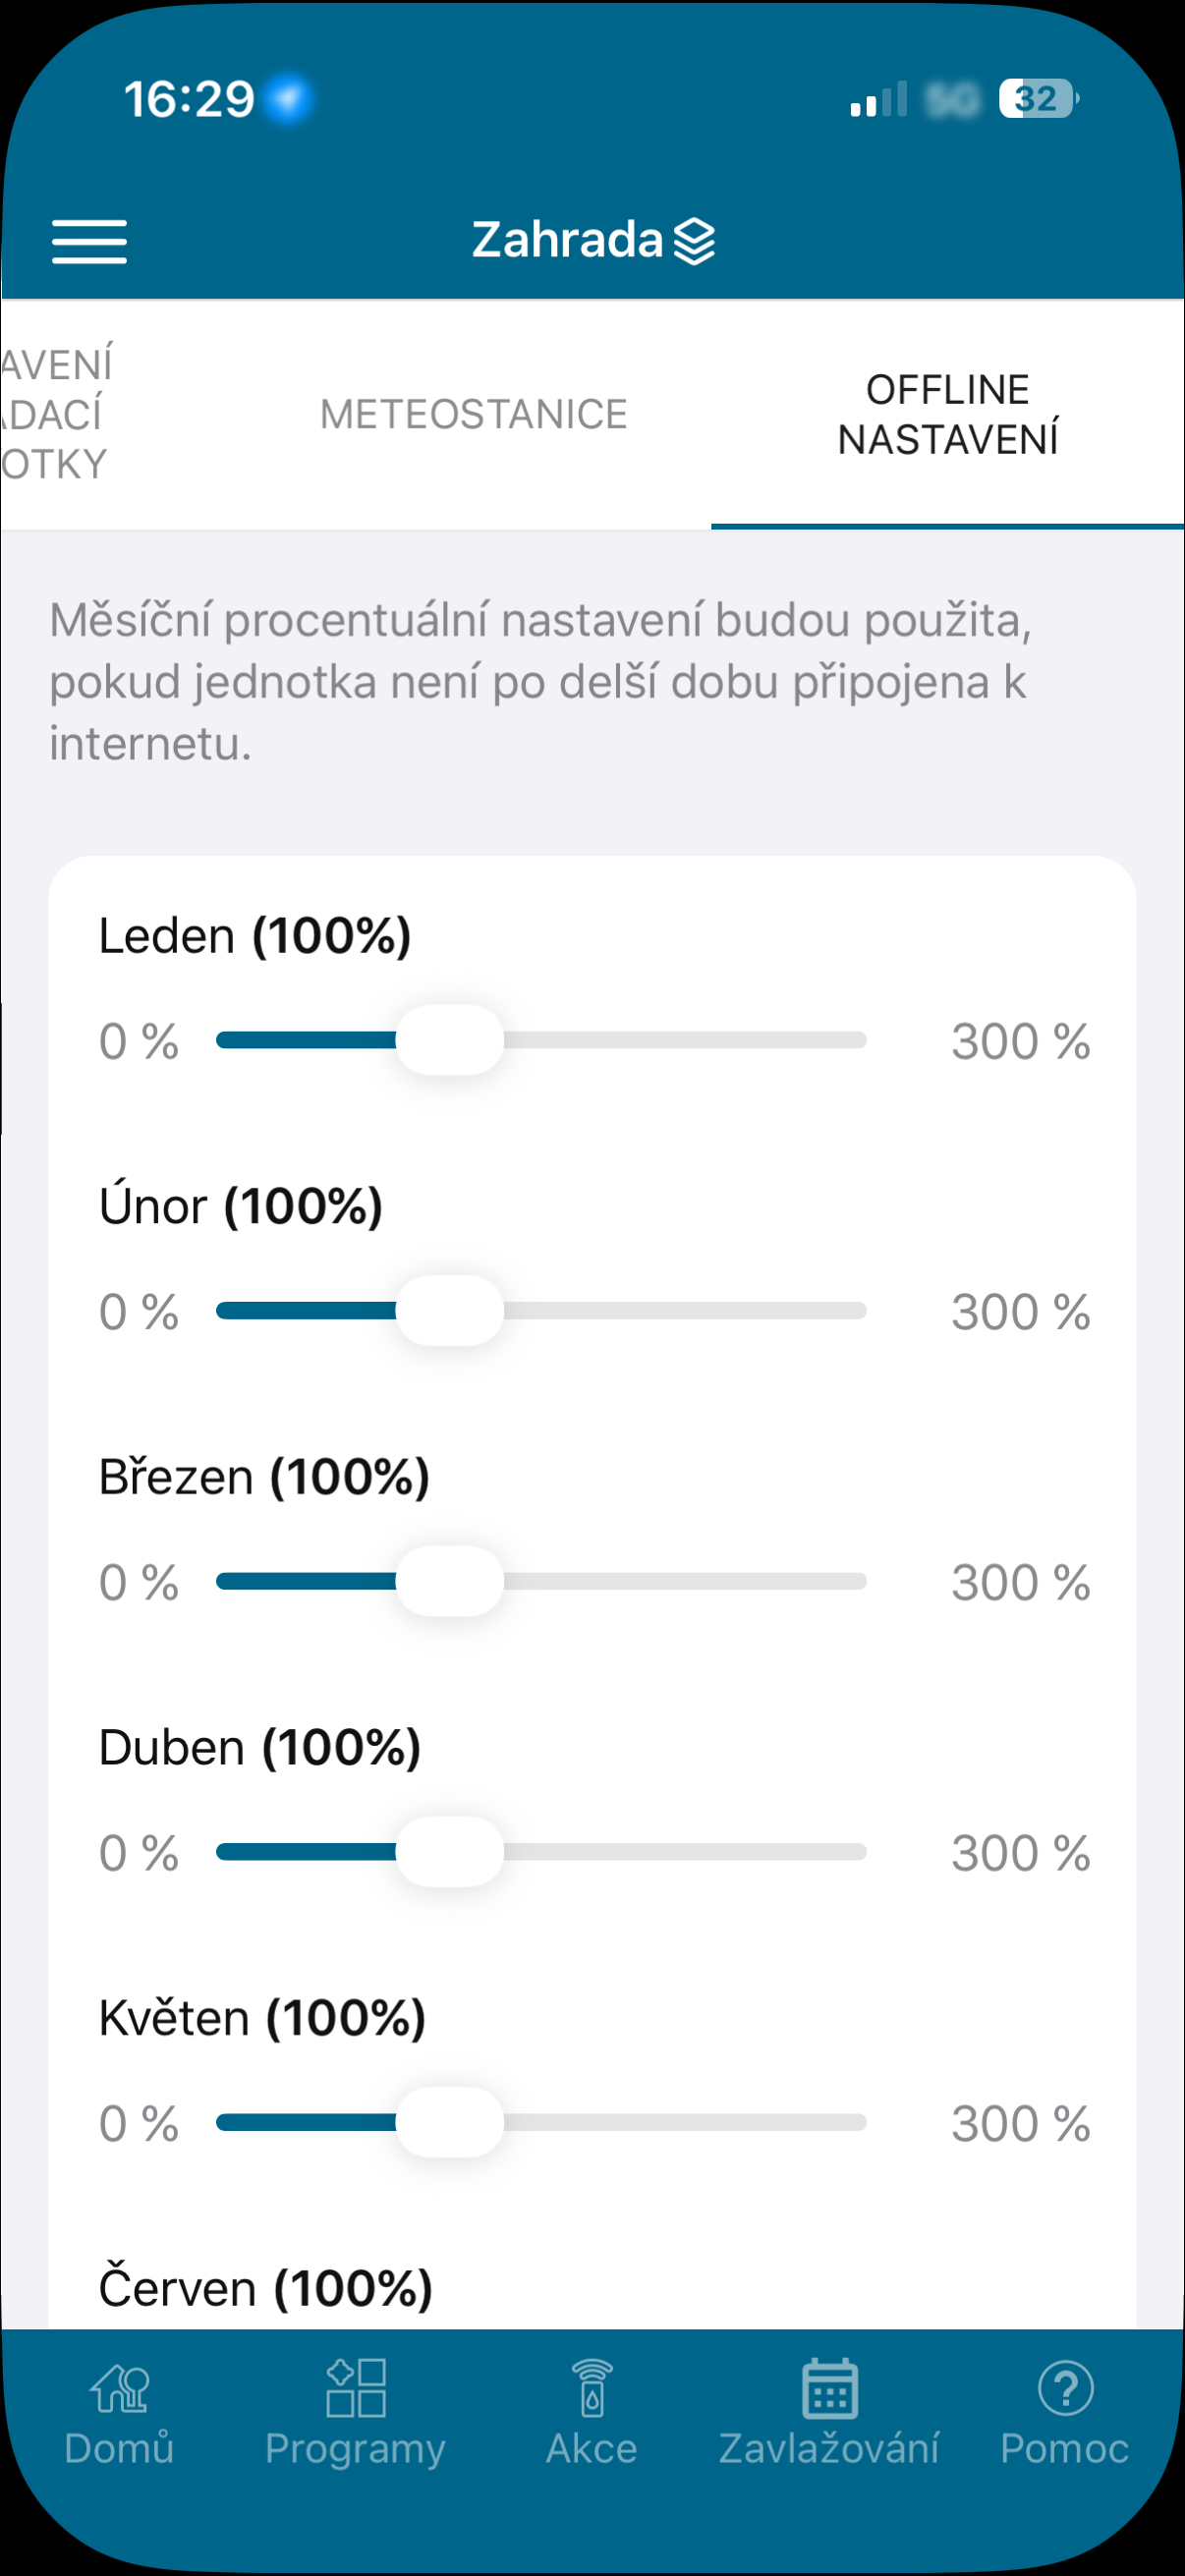Tap the 0 % label beside Duben
The width and height of the screenshot is (1185, 2576).
(x=138, y=1853)
